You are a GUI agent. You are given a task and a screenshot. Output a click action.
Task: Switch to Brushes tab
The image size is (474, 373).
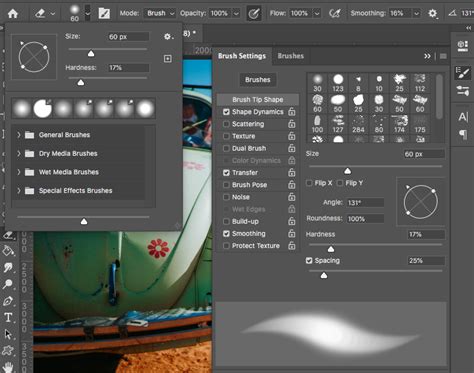tap(291, 56)
